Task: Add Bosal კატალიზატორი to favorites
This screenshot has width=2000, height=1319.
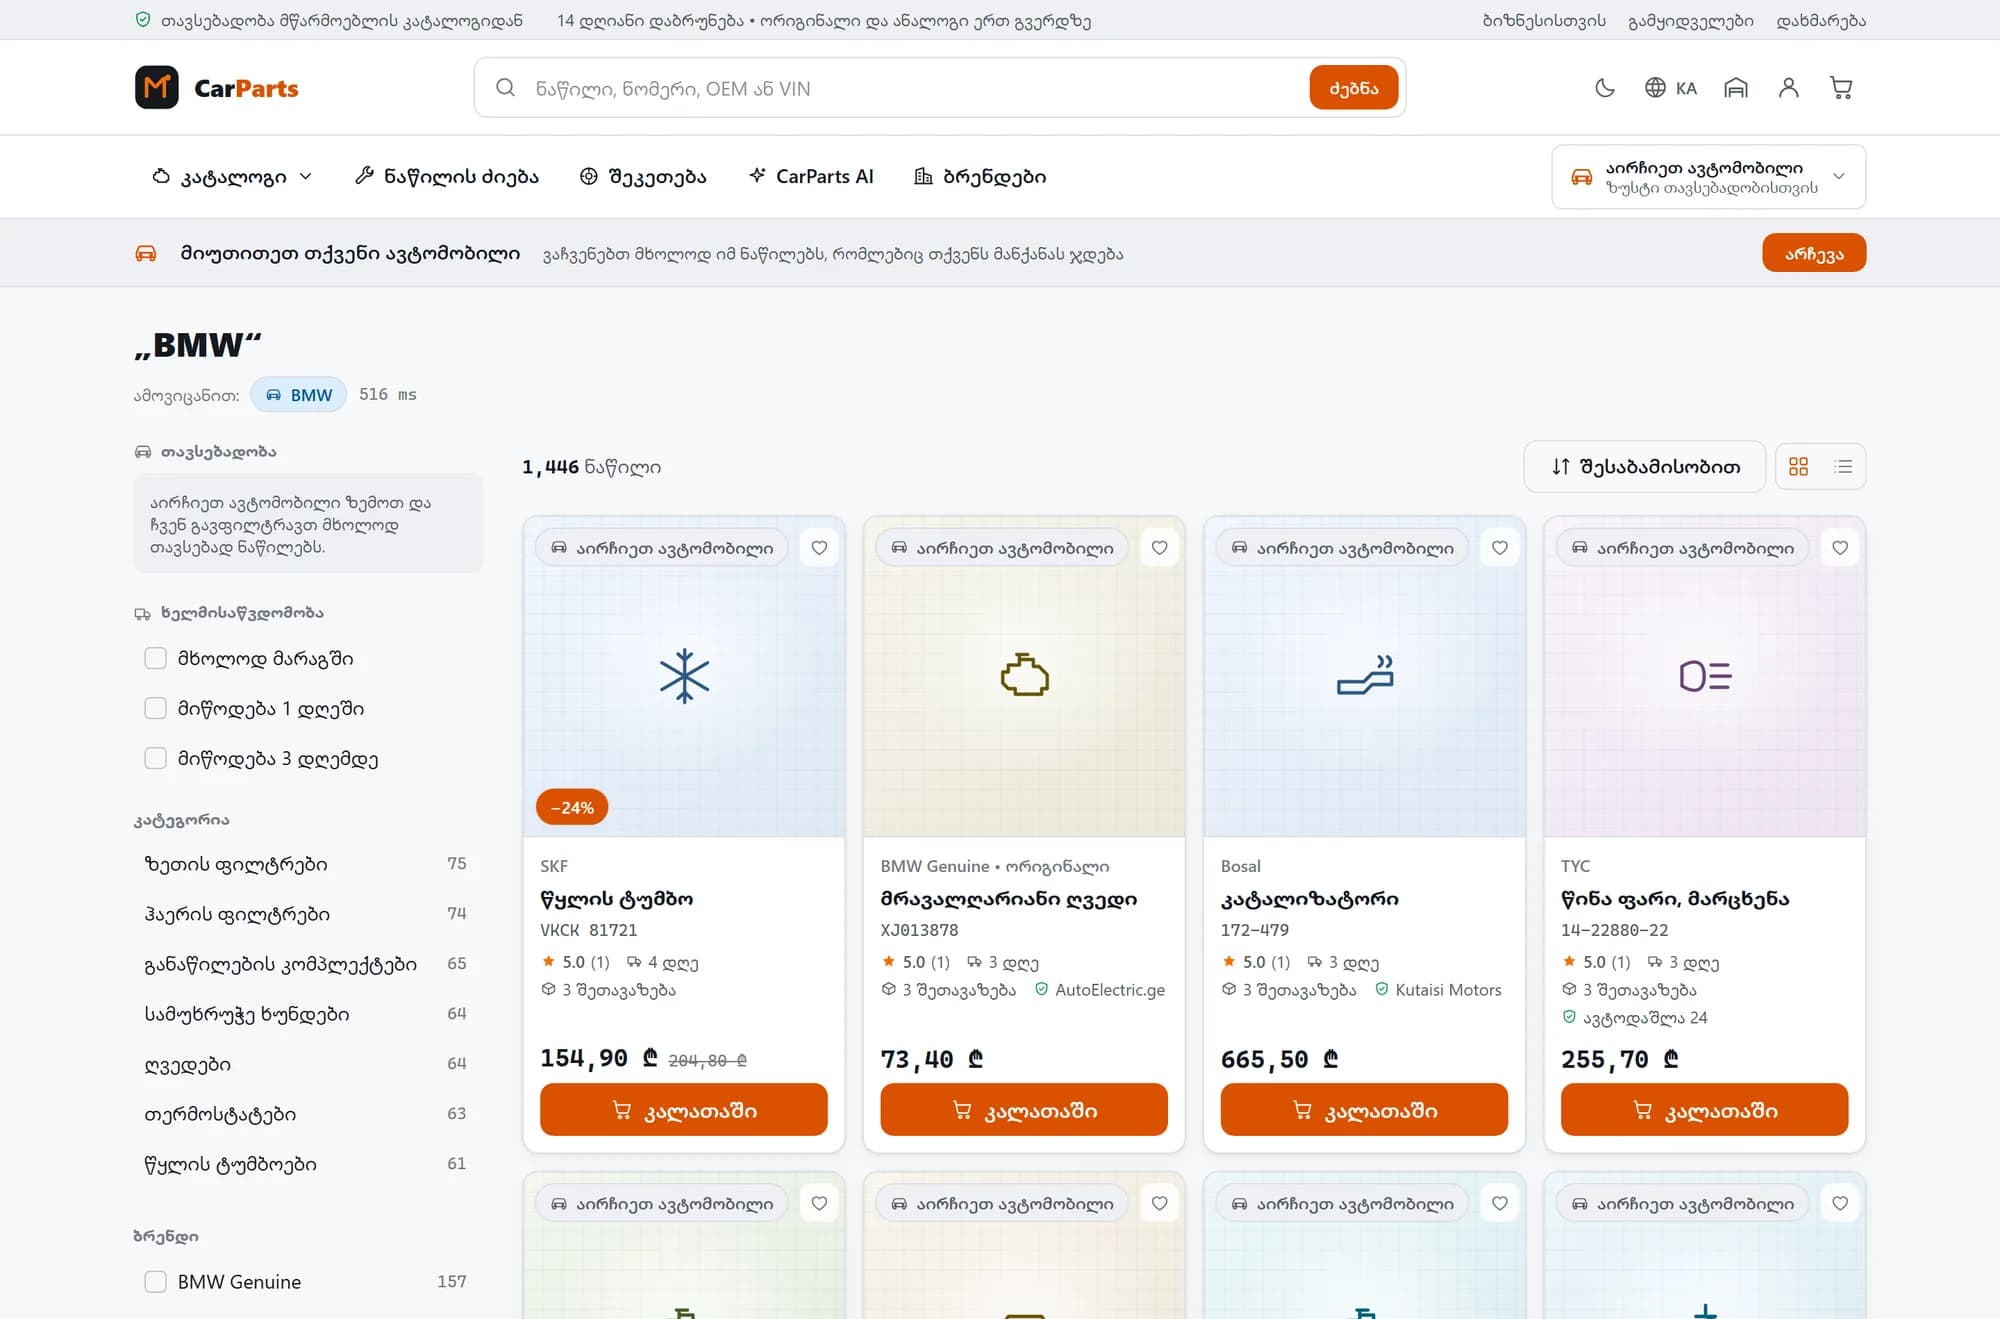Action: pos(1499,548)
